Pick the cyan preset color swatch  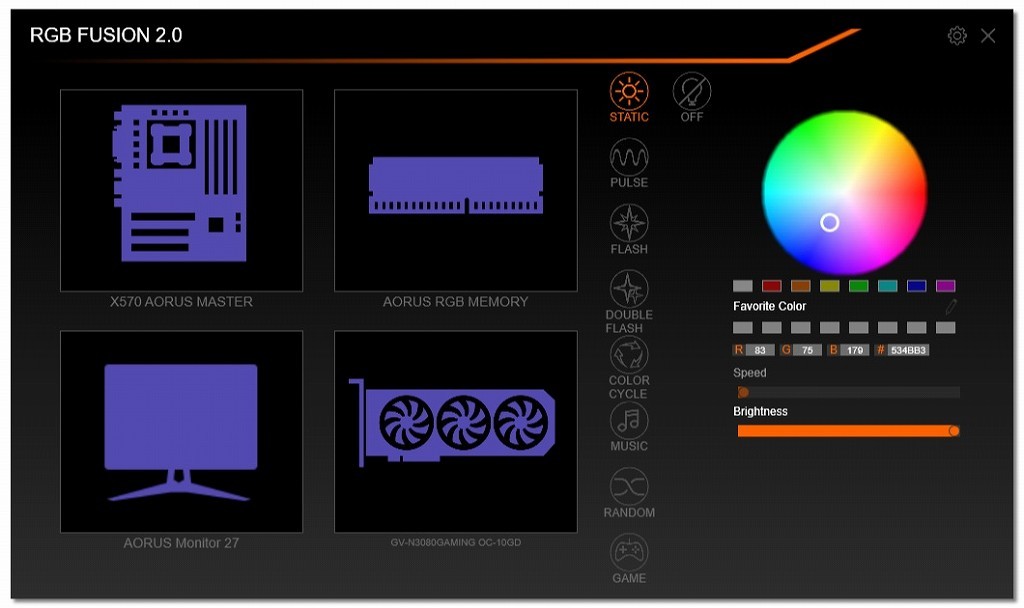[x=888, y=285]
